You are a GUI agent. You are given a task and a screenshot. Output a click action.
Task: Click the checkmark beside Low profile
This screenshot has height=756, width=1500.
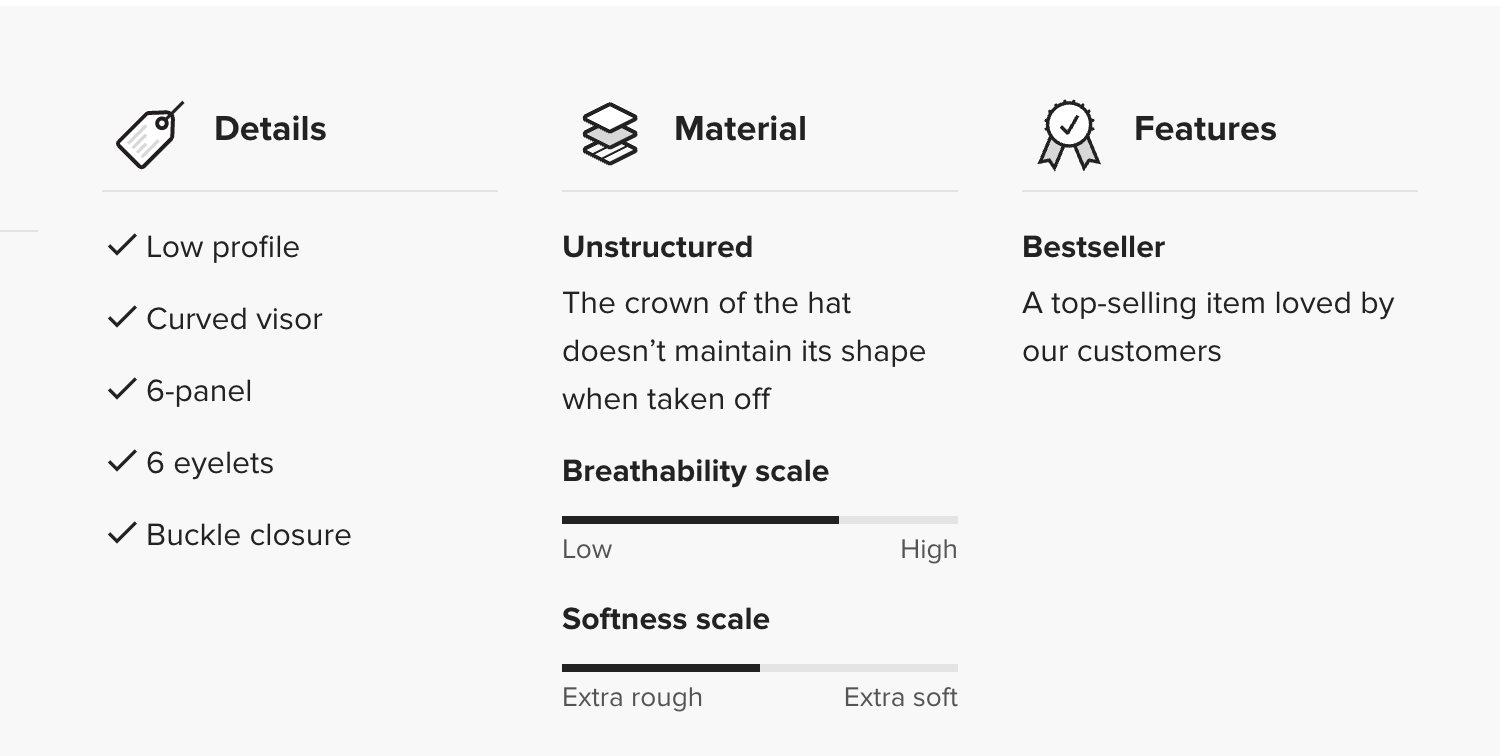click(x=121, y=245)
